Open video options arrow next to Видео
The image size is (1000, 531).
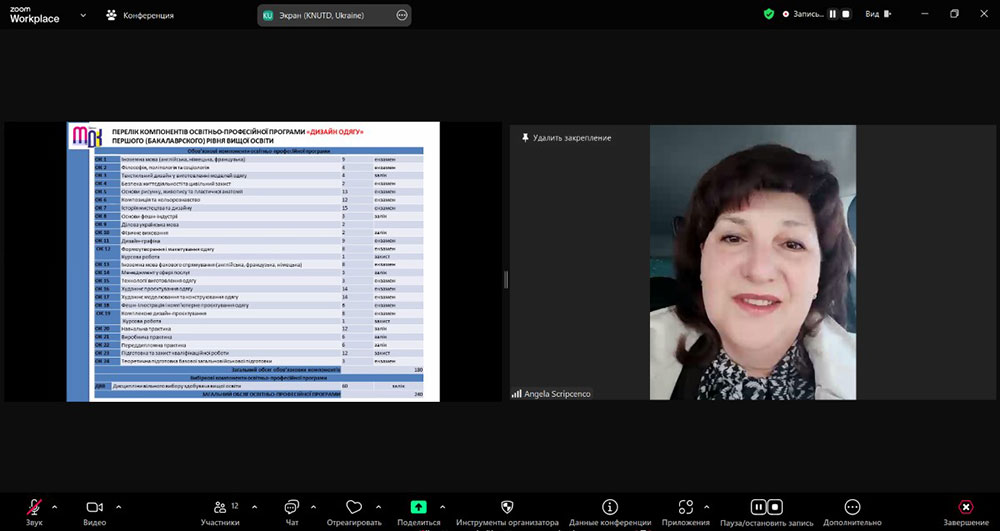point(119,507)
